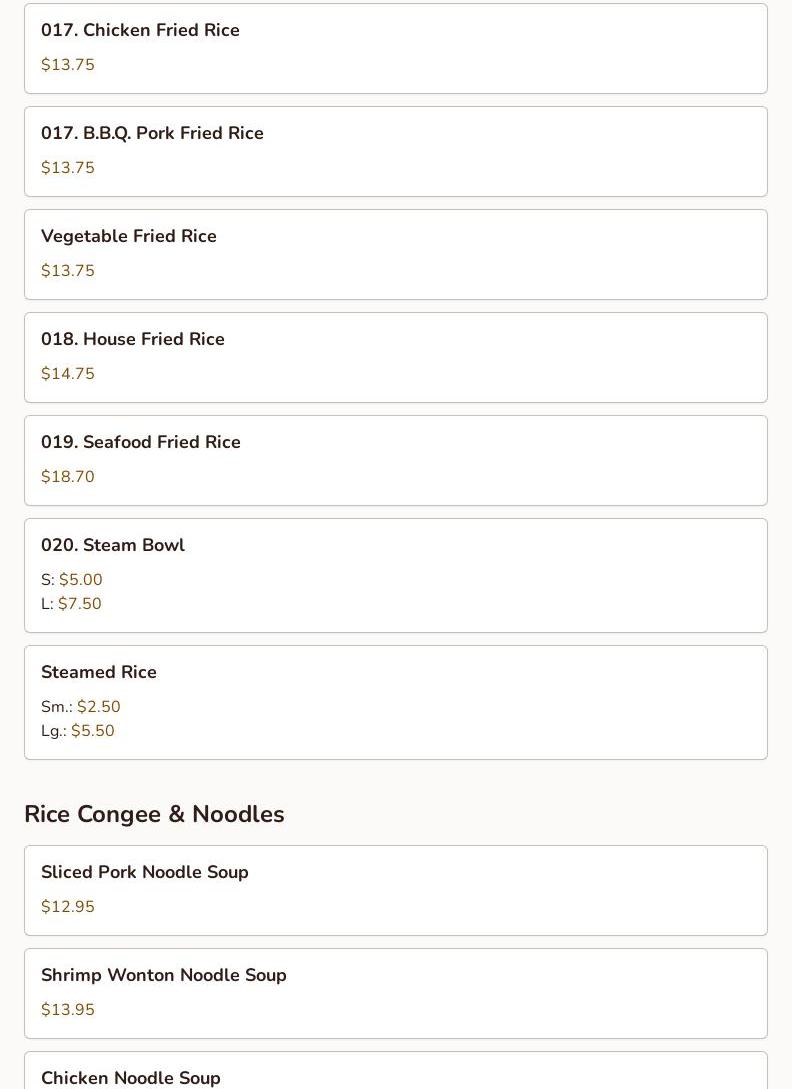Select Shrimp Wonton Noodle Soup item
The height and width of the screenshot is (1089, 792).
[396, 993]
